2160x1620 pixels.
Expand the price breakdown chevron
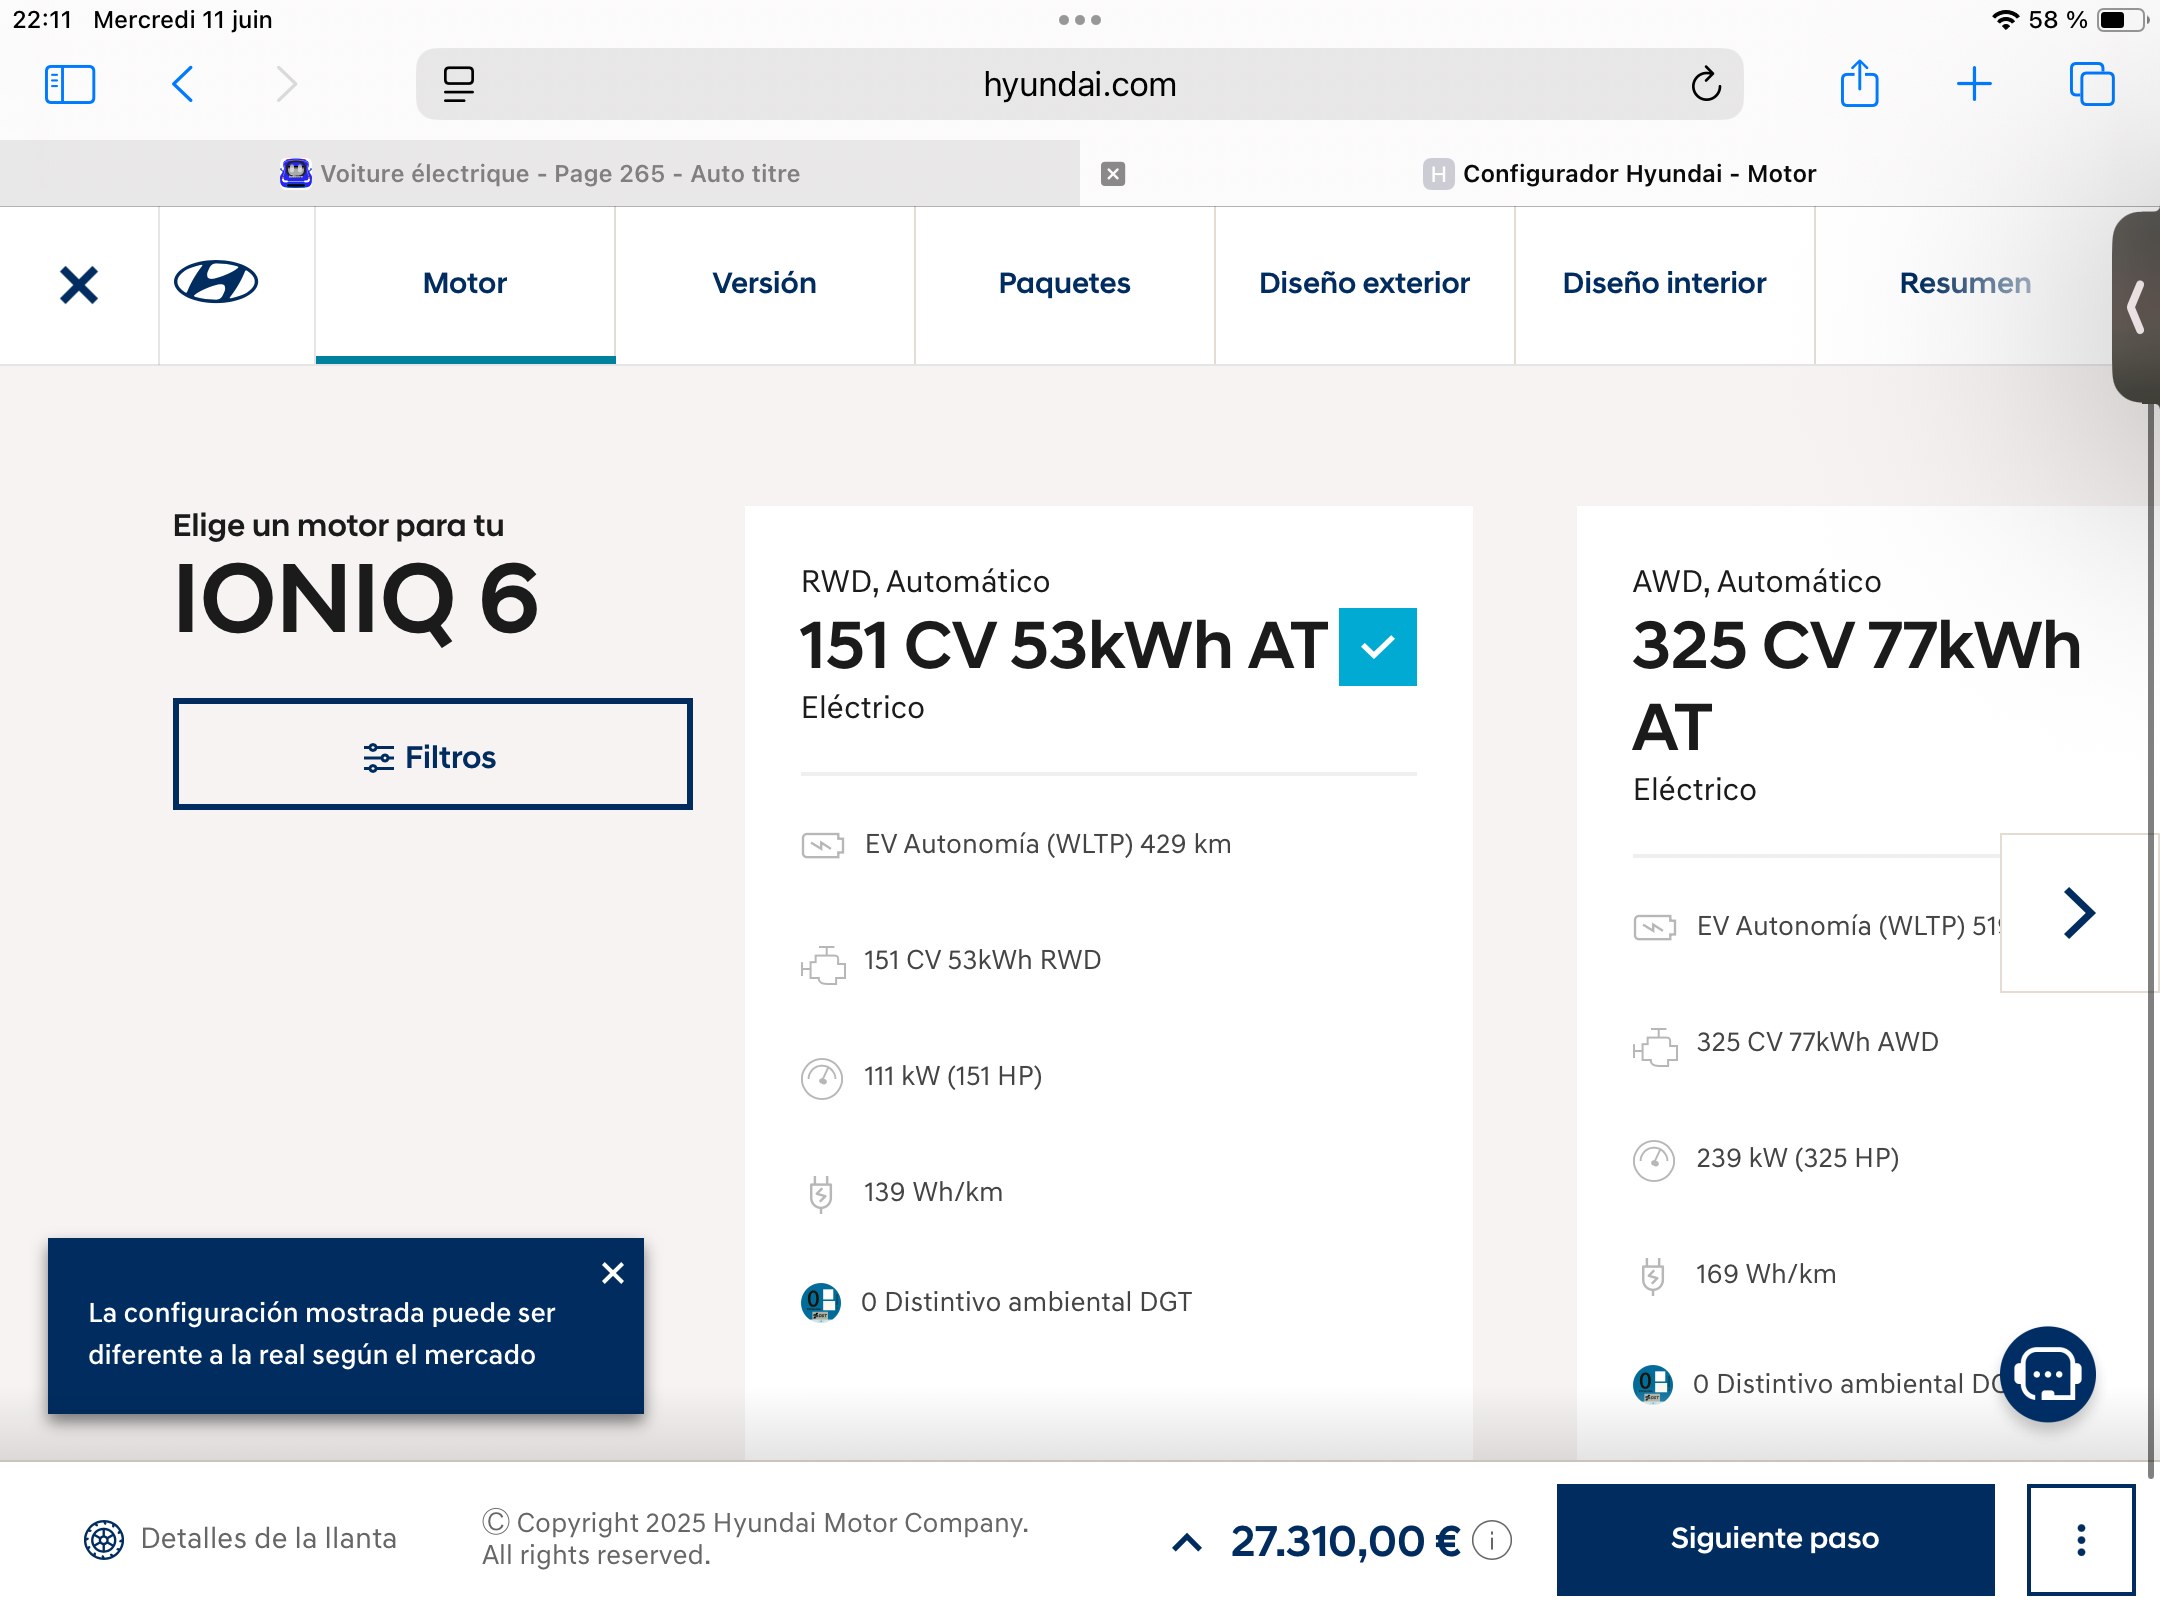(x=1186, y=1542)
